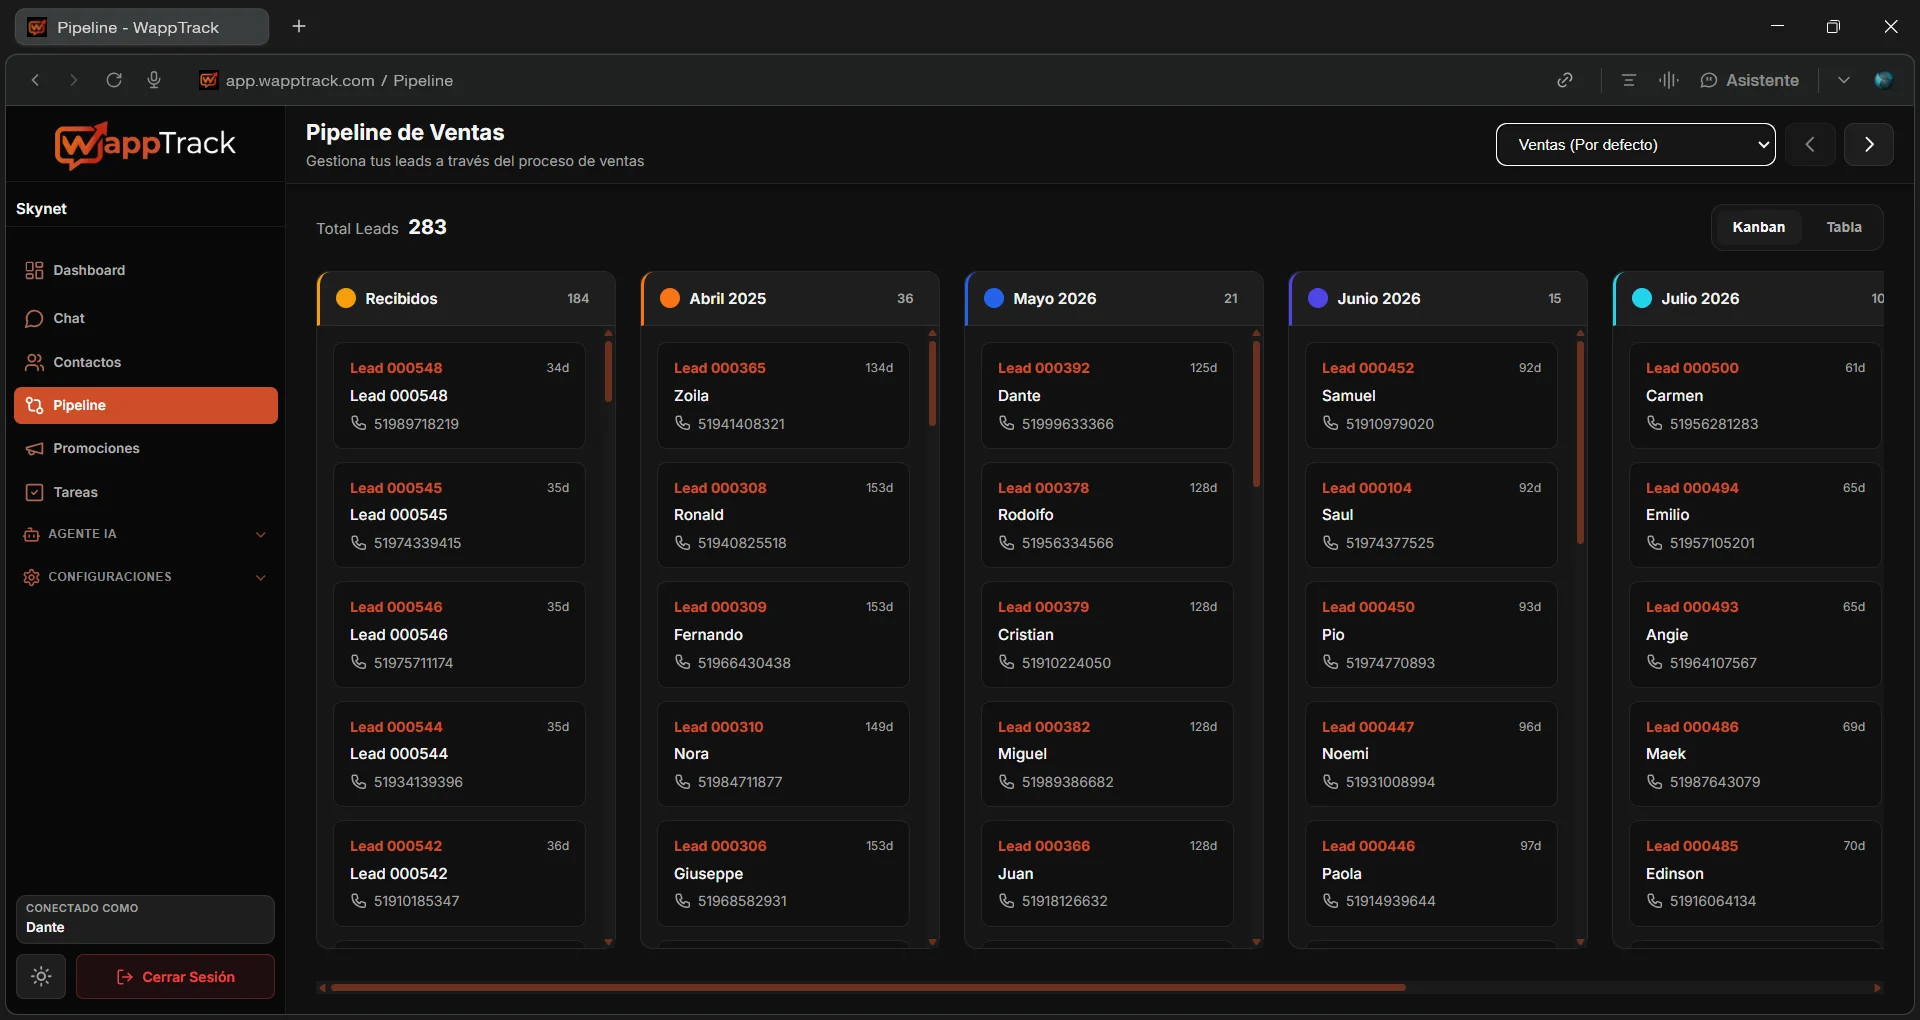This screenshot has height=1020, width=1920.
Task: Open a new browser tab
Action: click(x=299, y=26)
